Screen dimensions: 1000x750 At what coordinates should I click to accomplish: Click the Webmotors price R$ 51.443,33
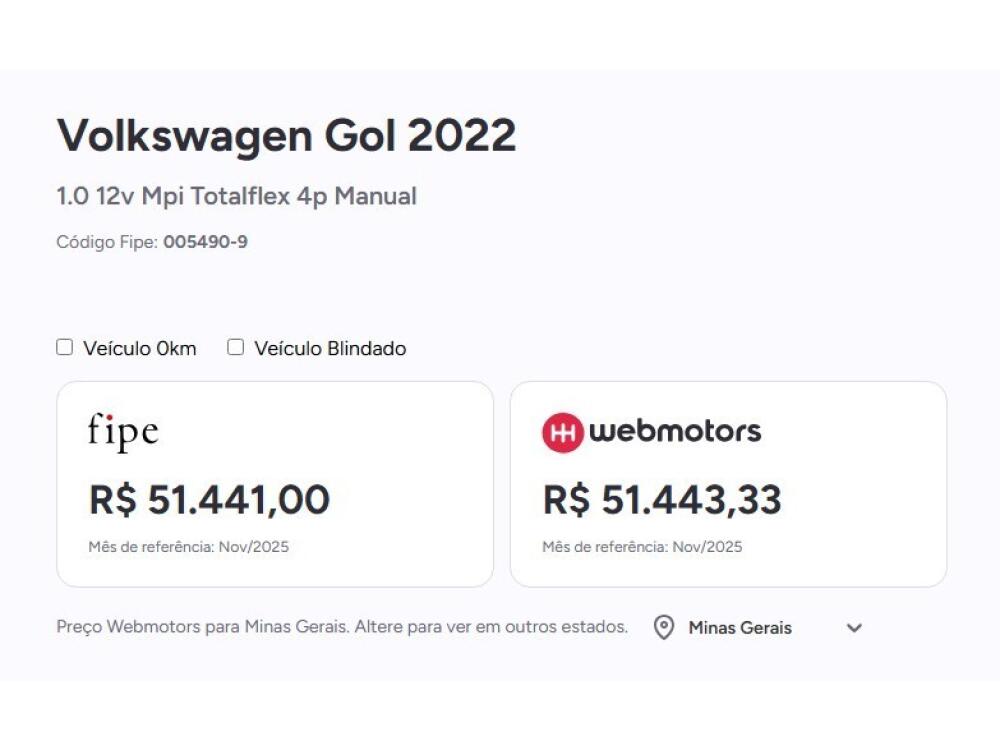point(662,499)
